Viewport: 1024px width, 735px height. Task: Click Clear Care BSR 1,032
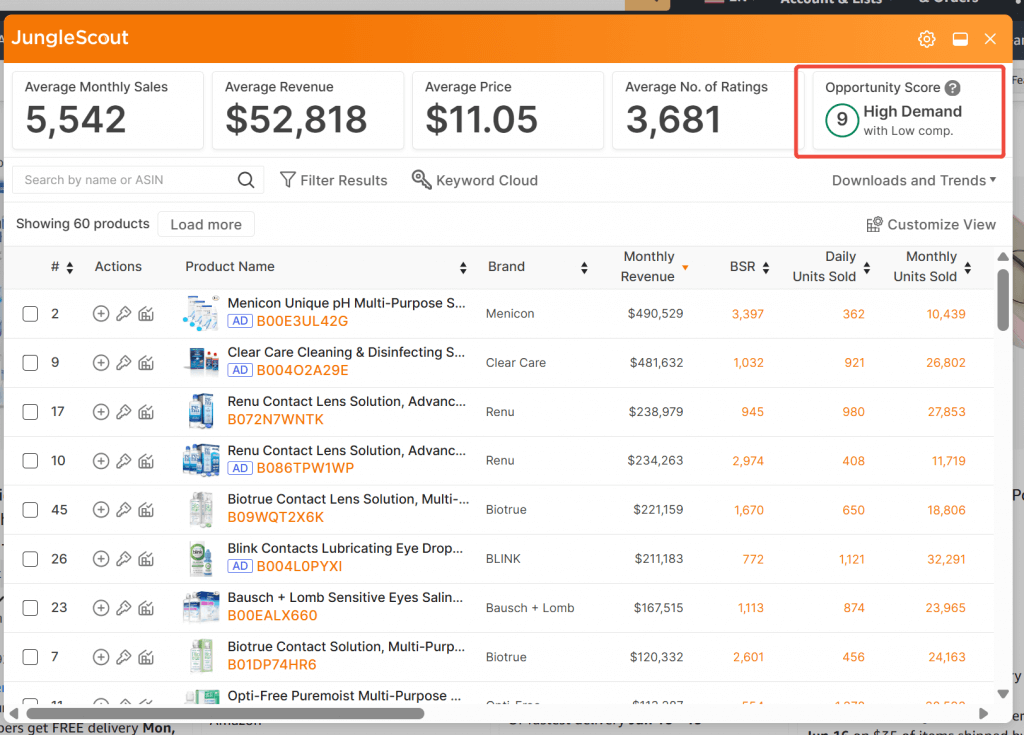[748, 363]
